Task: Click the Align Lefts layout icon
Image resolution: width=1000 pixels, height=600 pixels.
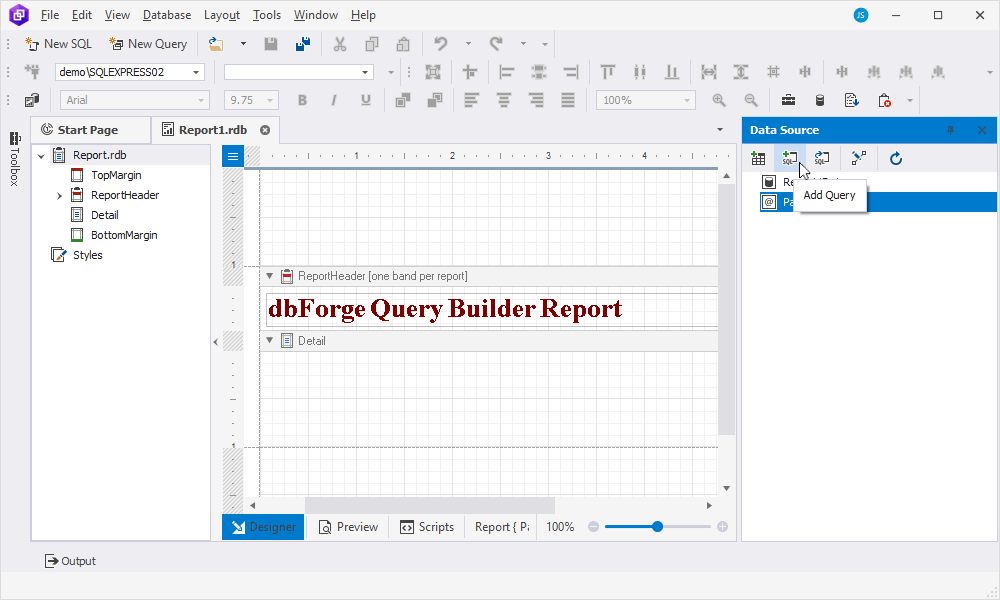Action: click(x=507, y=72)
